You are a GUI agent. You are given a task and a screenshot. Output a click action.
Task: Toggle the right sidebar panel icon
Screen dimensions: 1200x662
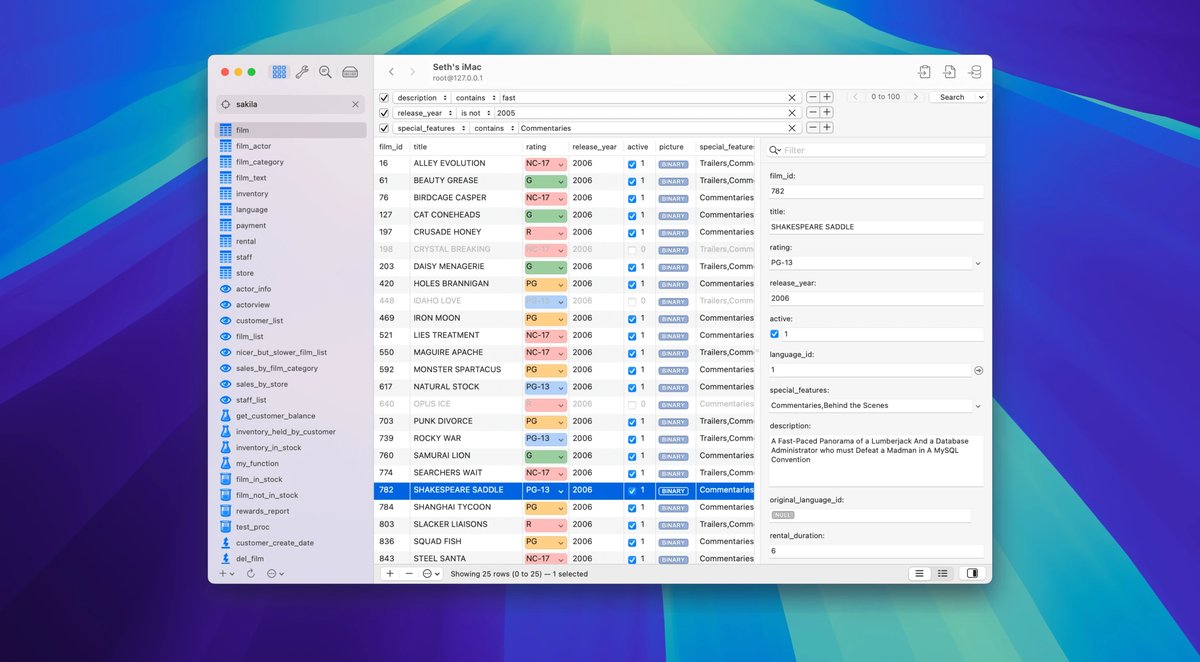coord(970,574)
